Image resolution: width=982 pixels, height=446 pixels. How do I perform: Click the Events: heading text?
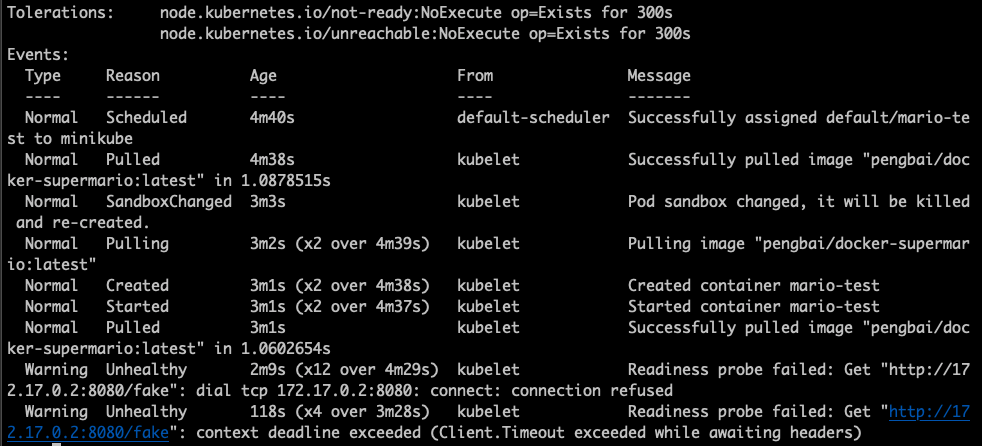(x=38, y=55)
